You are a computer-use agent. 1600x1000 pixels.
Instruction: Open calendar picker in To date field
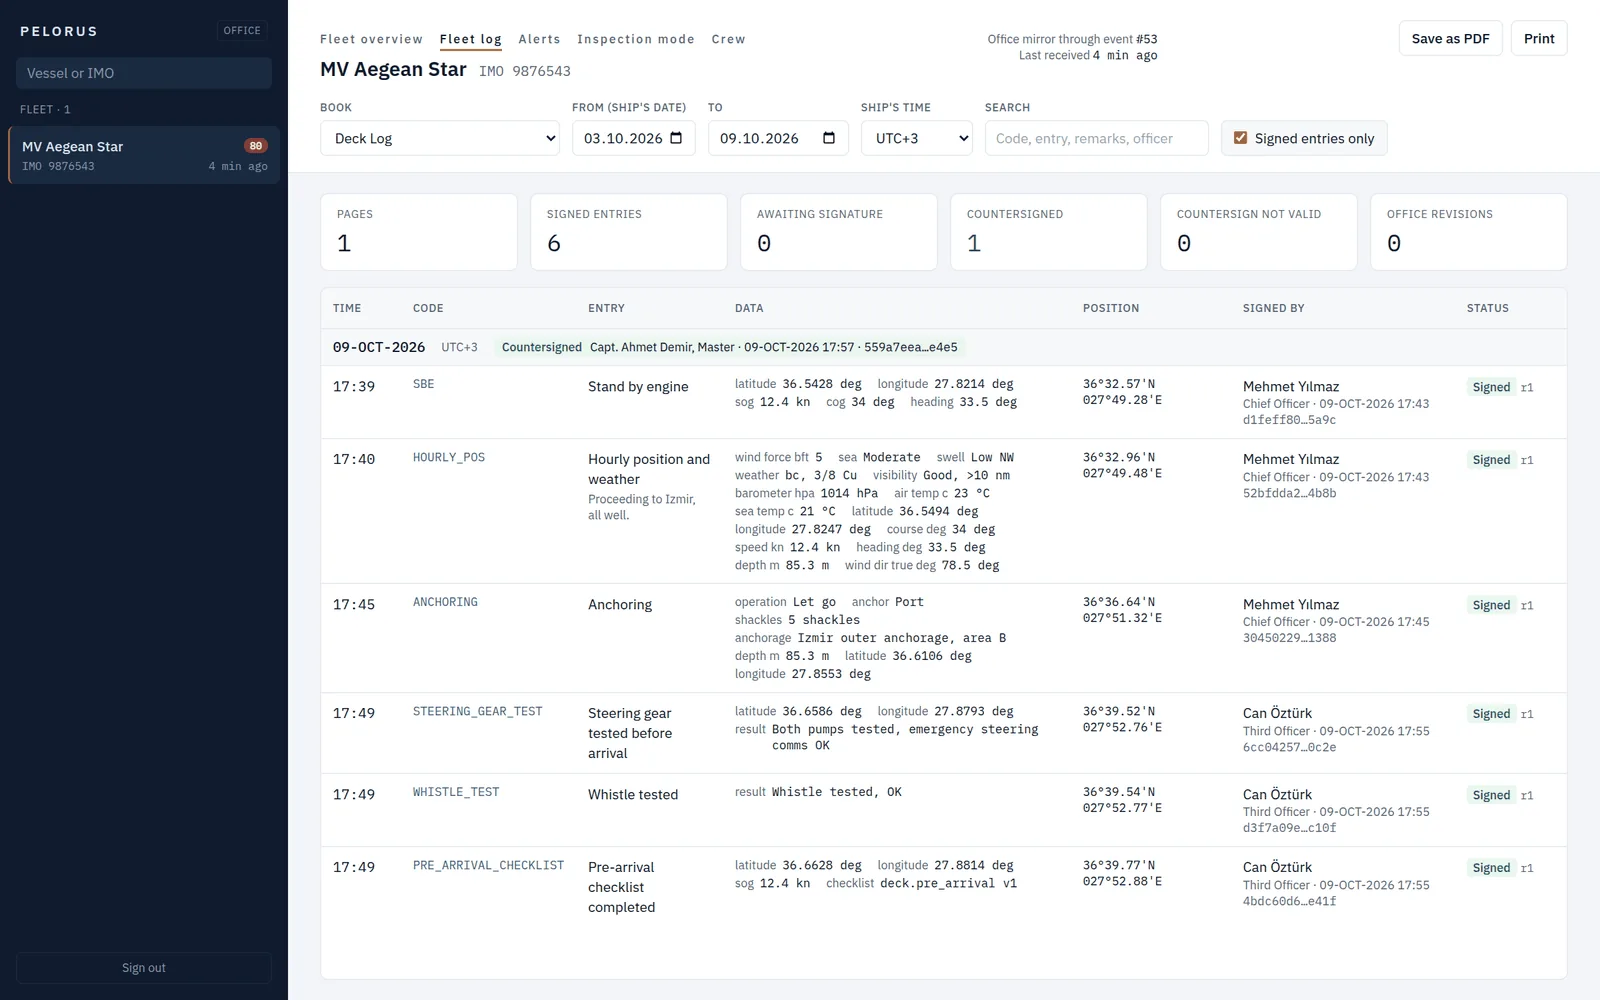pyautogui.click(x=828, y=138)
